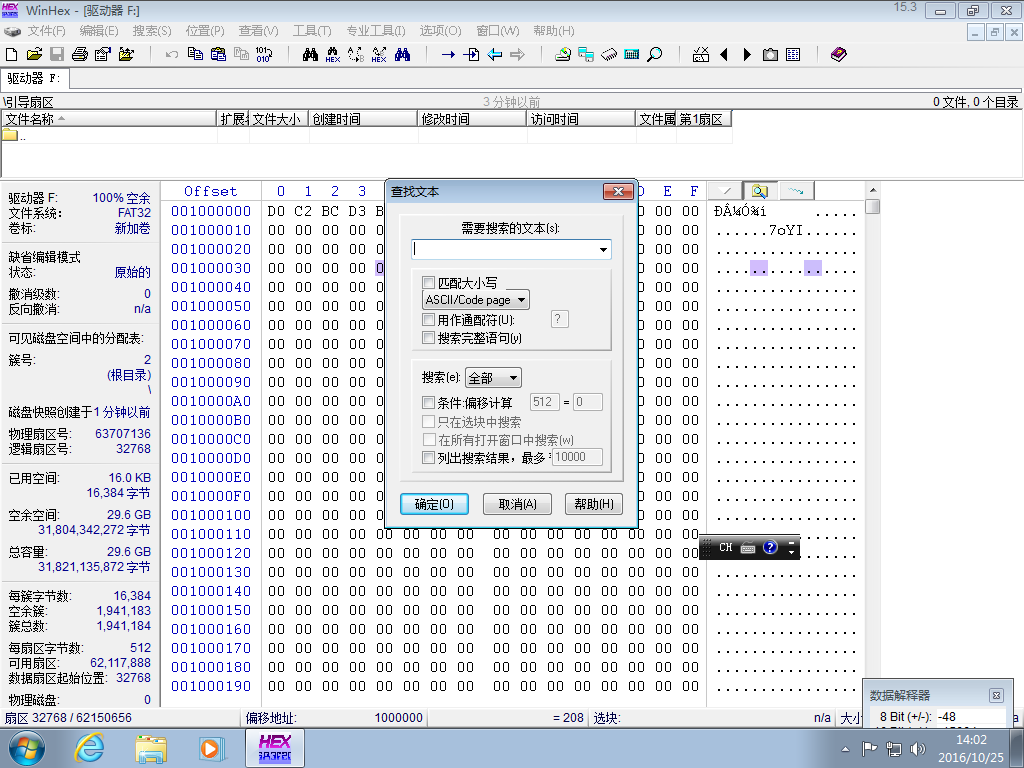Open the 位置(P) menu
This screenshot has height=768, width=1024.
pyautogui.click(x=204, y=31)
